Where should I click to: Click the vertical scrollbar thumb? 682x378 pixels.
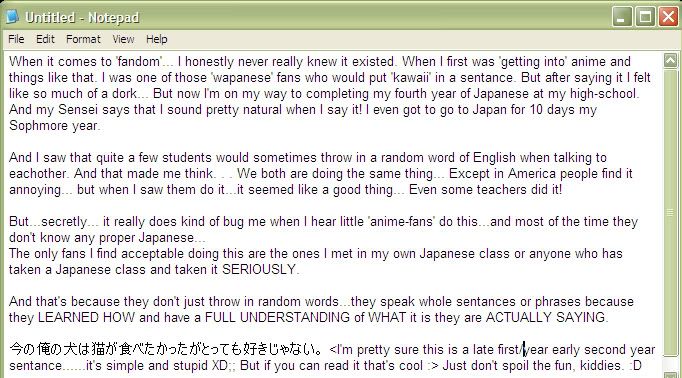tap(670, 212)
